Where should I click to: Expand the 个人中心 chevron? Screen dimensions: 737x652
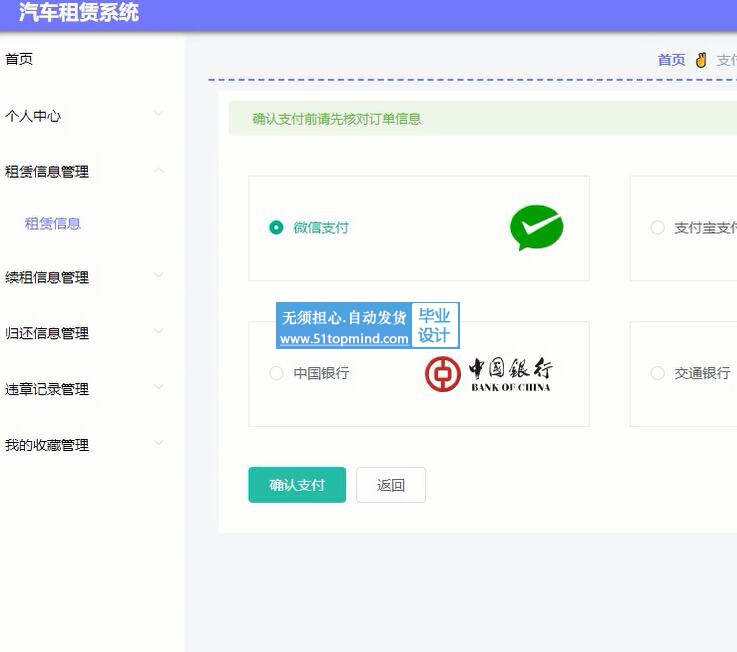coord(159,113)
